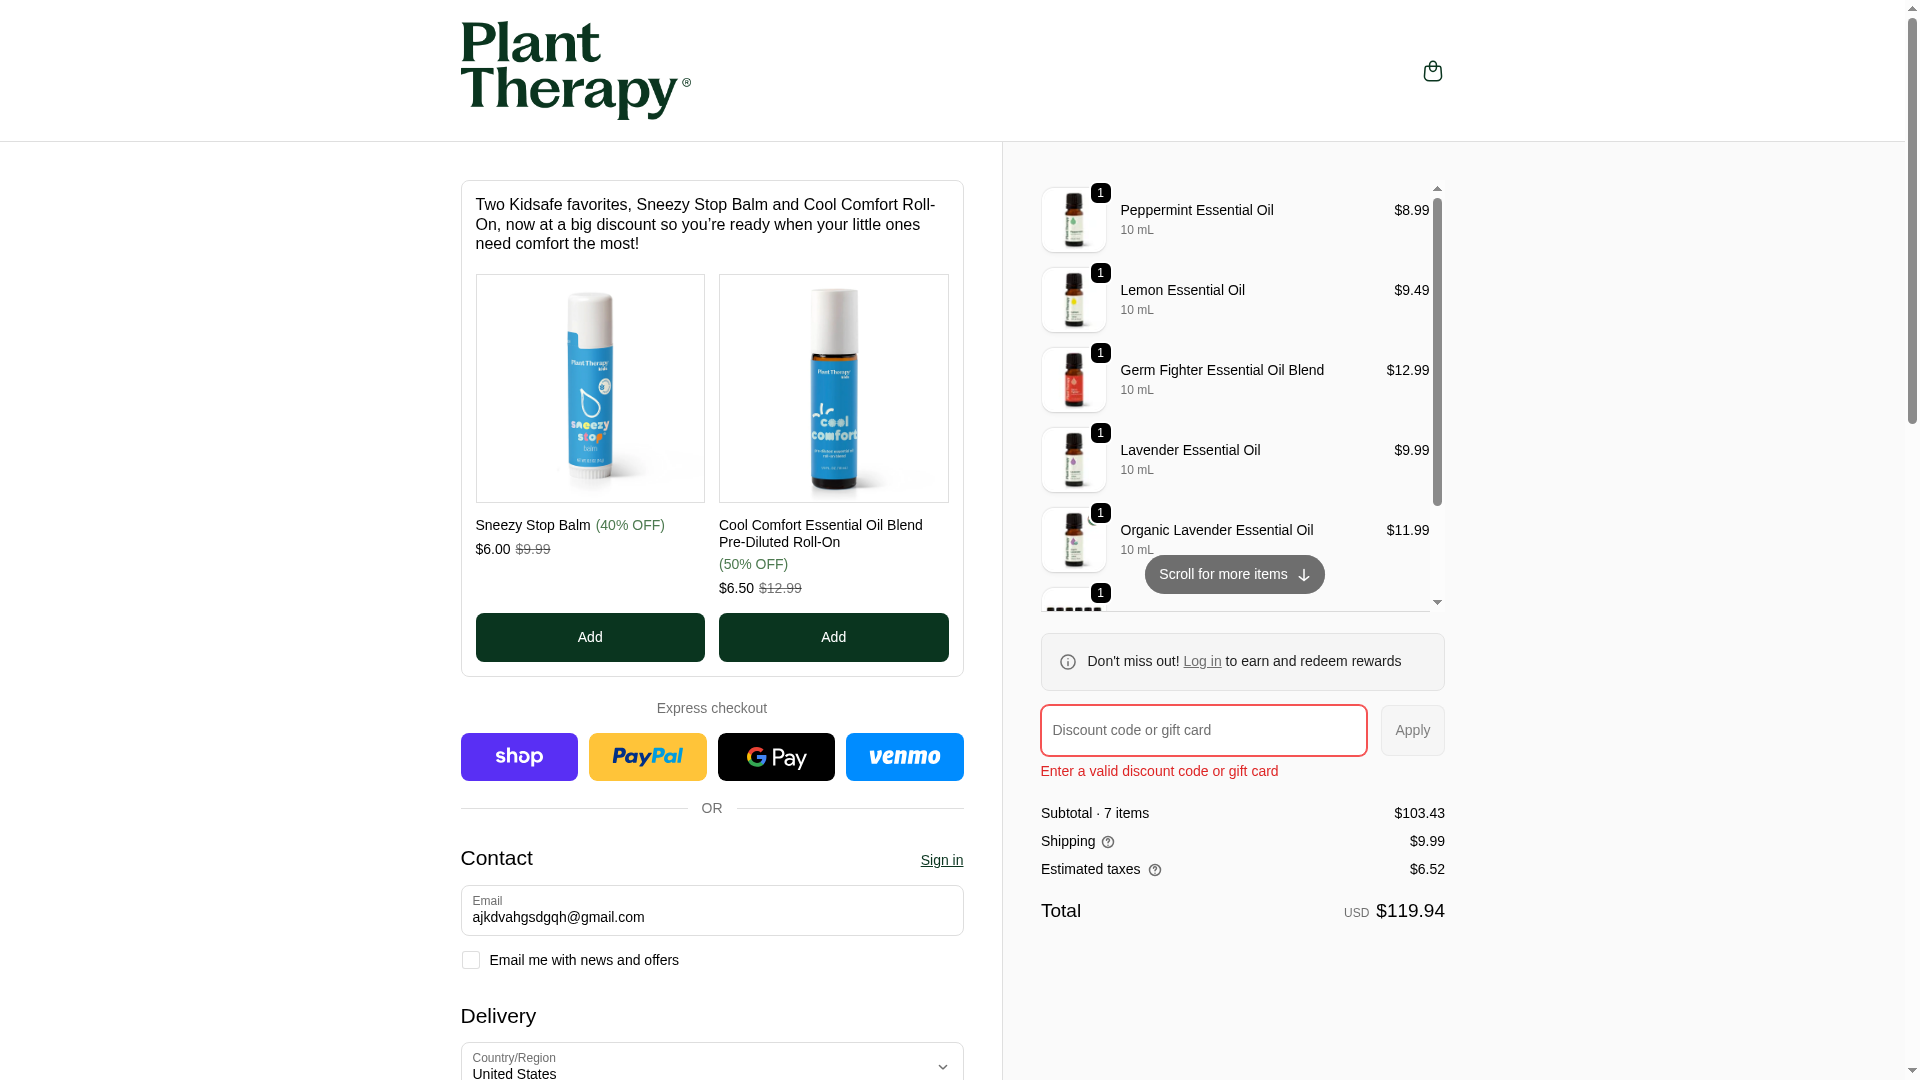Add Sneezy Stop Balm to order
Image resolution: width=1920 pixels, height=1080 pixels.
(x=590, y=638)
